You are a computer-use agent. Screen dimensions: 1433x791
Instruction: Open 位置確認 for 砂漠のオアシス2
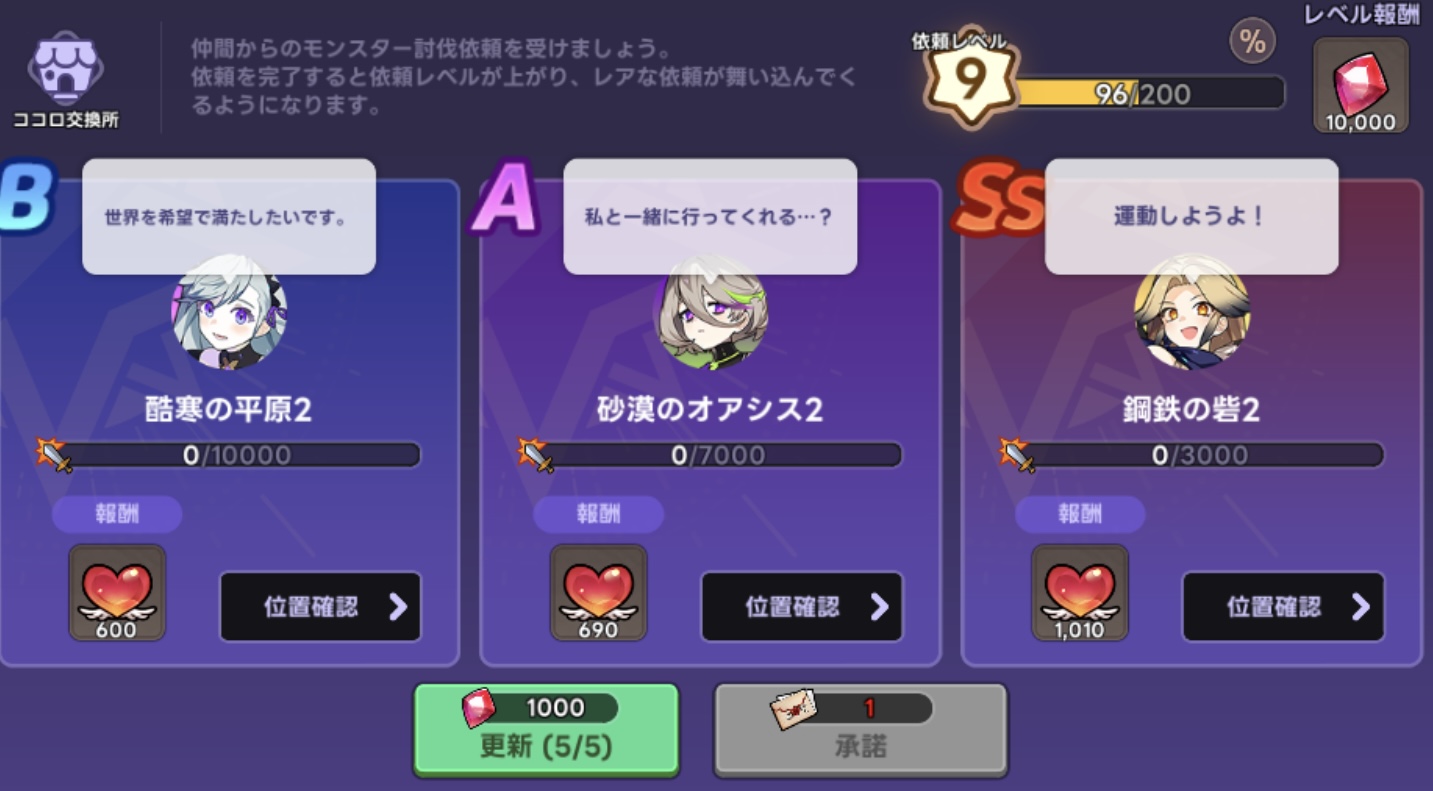point(802,607)
